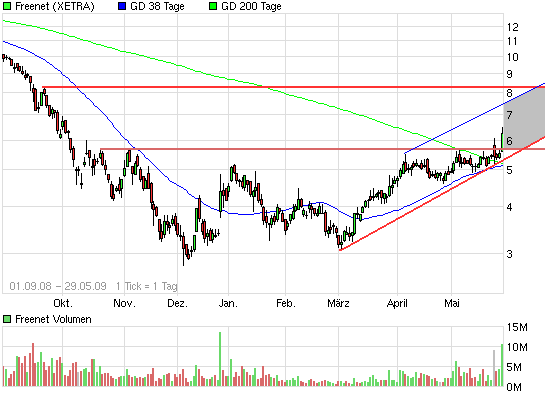Click the tall gray volume bar in late Mai

coord(494,368)
